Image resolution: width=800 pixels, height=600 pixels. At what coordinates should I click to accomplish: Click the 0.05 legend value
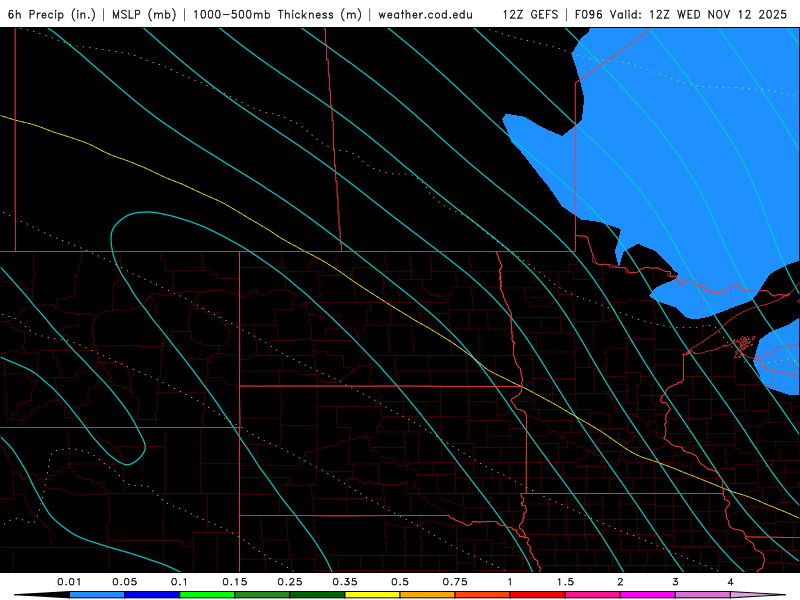click(124, 582)
